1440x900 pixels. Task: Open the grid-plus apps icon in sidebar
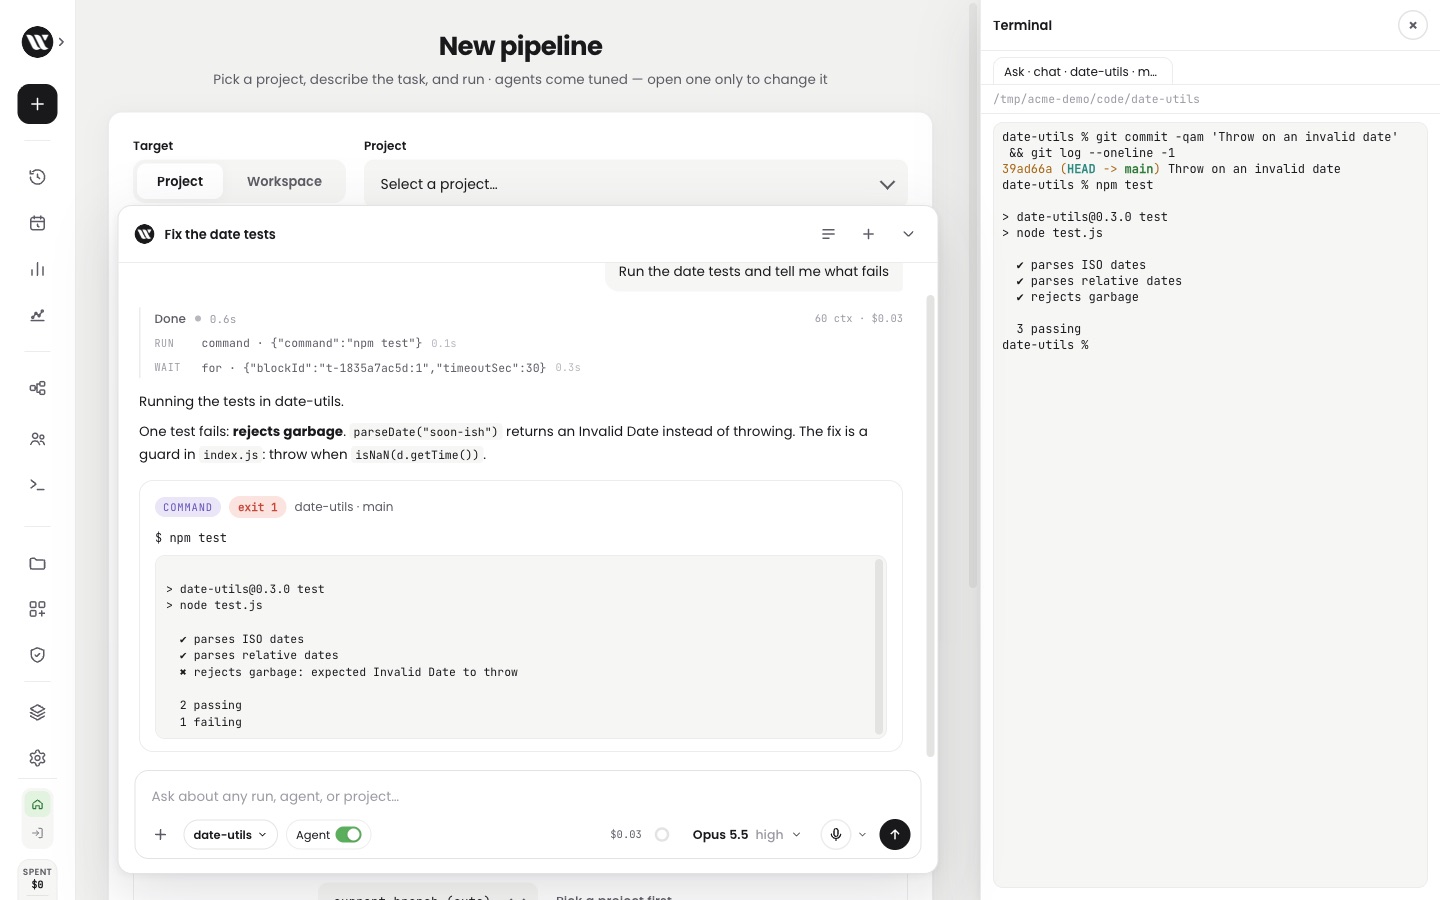click(37, 609)
